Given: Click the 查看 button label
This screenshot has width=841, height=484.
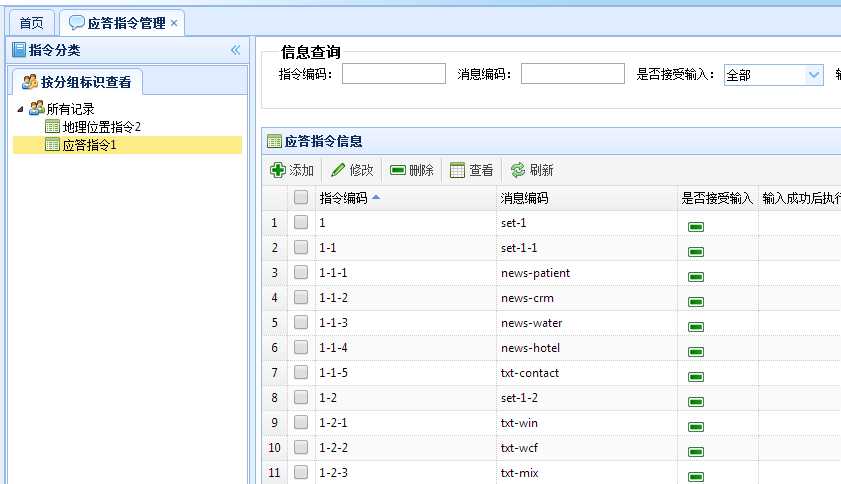Looking at the screenshot, I should point(481,170).
